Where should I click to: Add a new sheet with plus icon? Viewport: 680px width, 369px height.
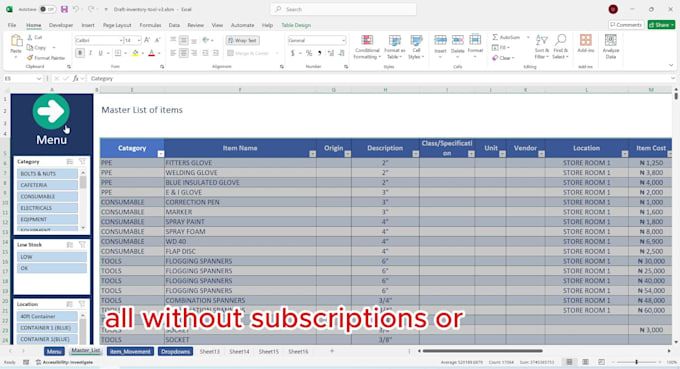332,351
